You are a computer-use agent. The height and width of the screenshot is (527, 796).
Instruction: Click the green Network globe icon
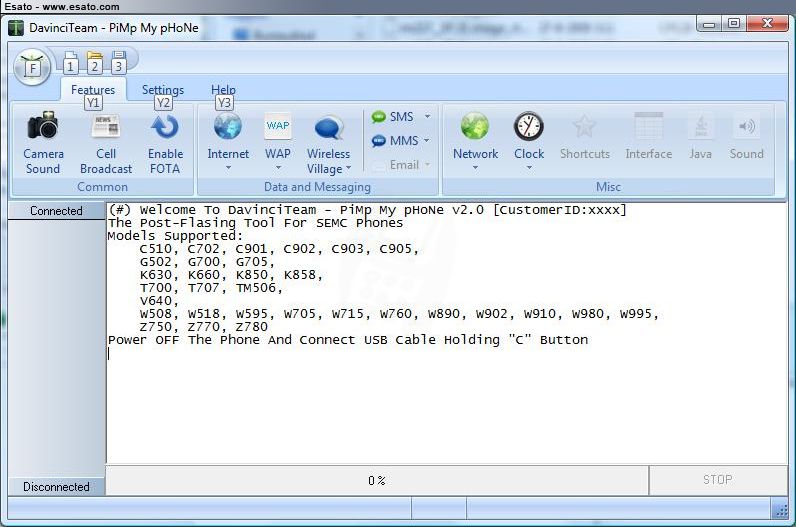[475, 126]
